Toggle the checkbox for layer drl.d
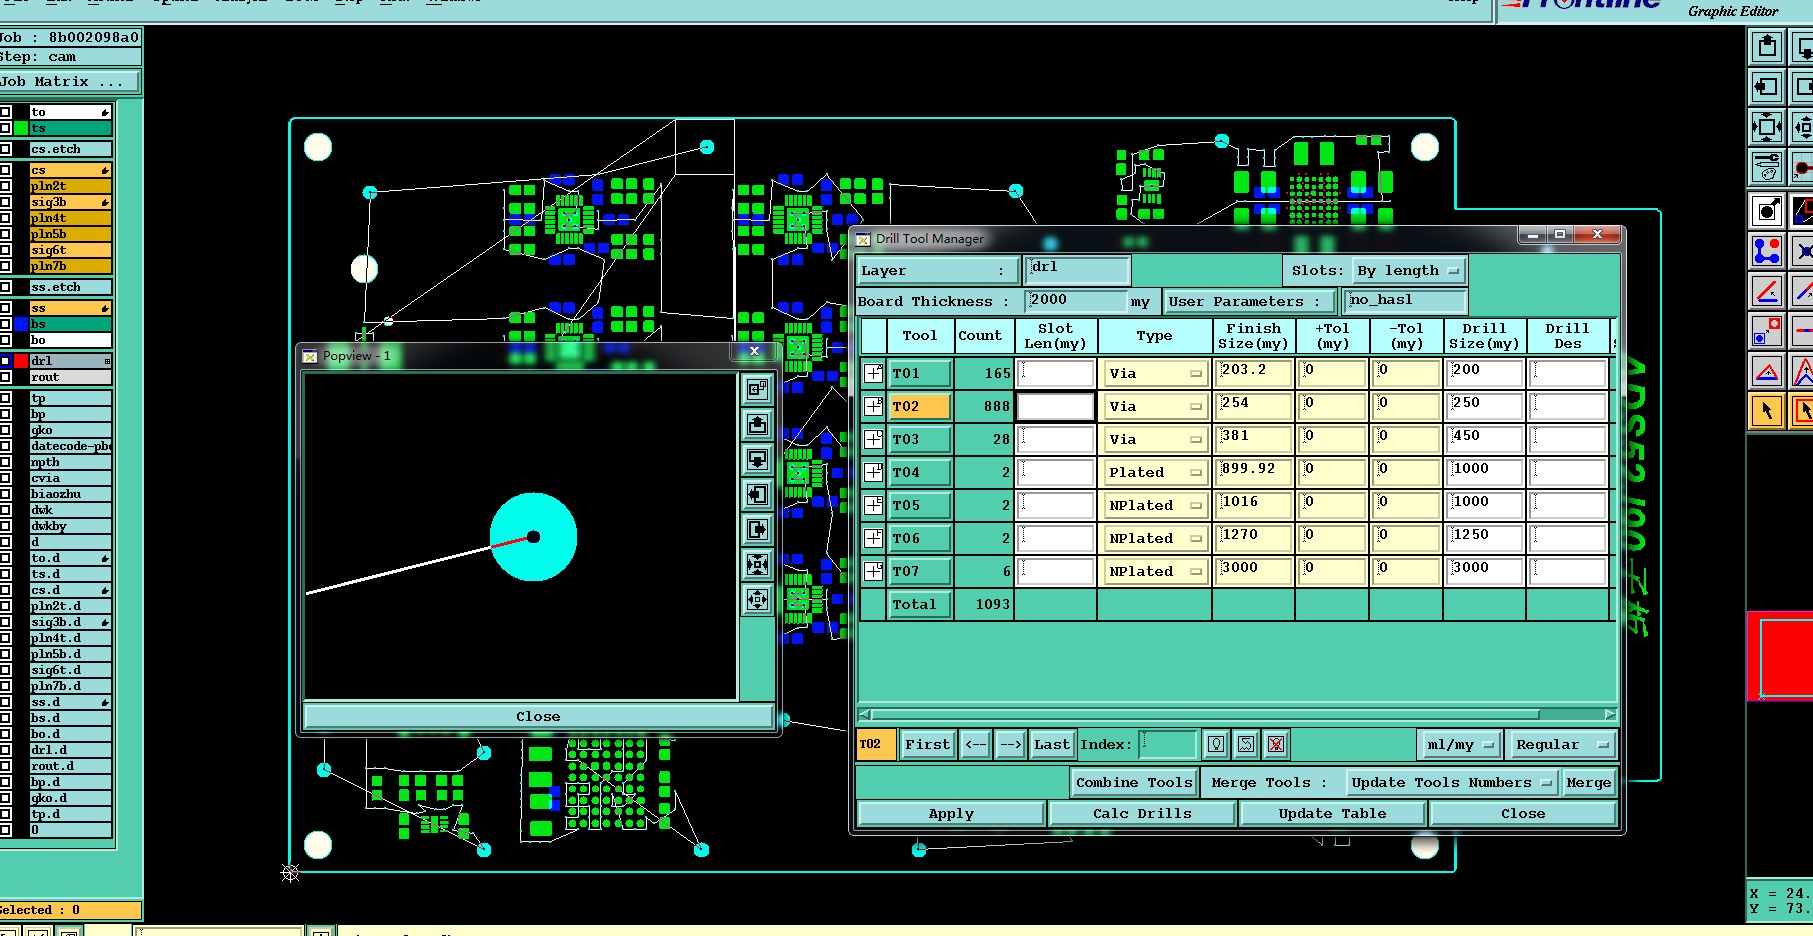The width and height of the screenshot is (1813, 936). click(x=5, y=750)
